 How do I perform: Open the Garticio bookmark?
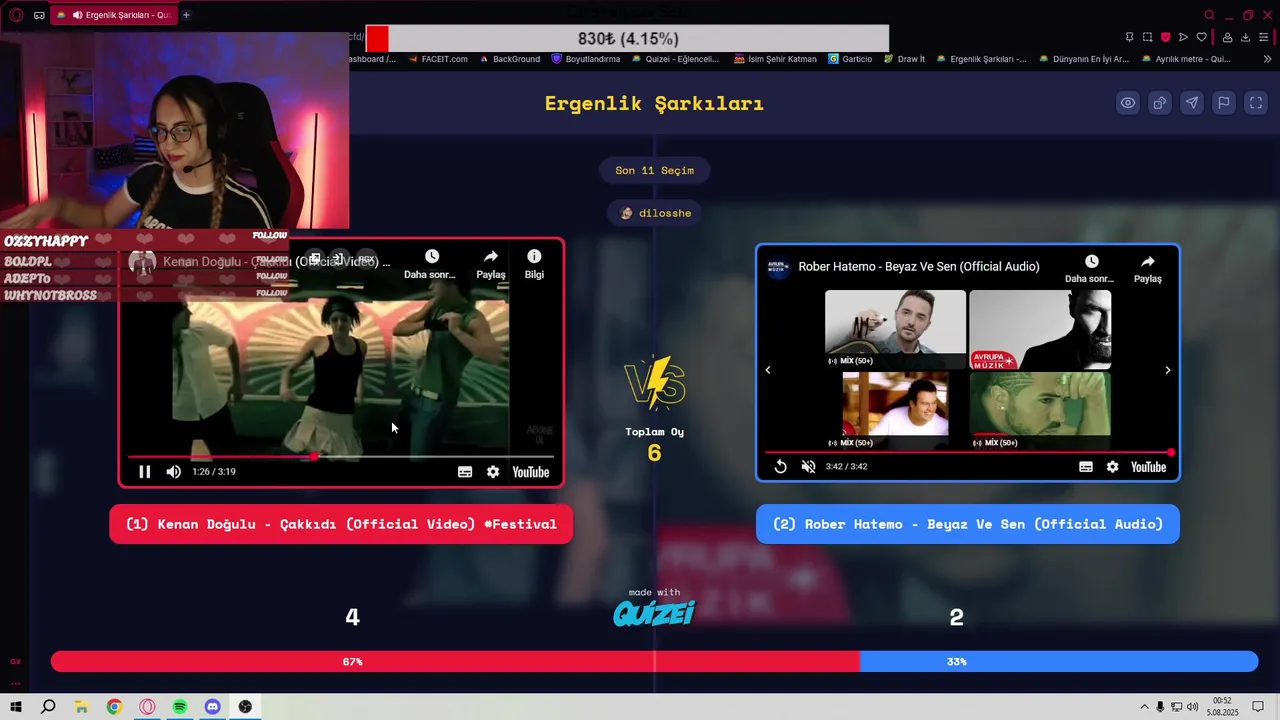tap(850, 59)
